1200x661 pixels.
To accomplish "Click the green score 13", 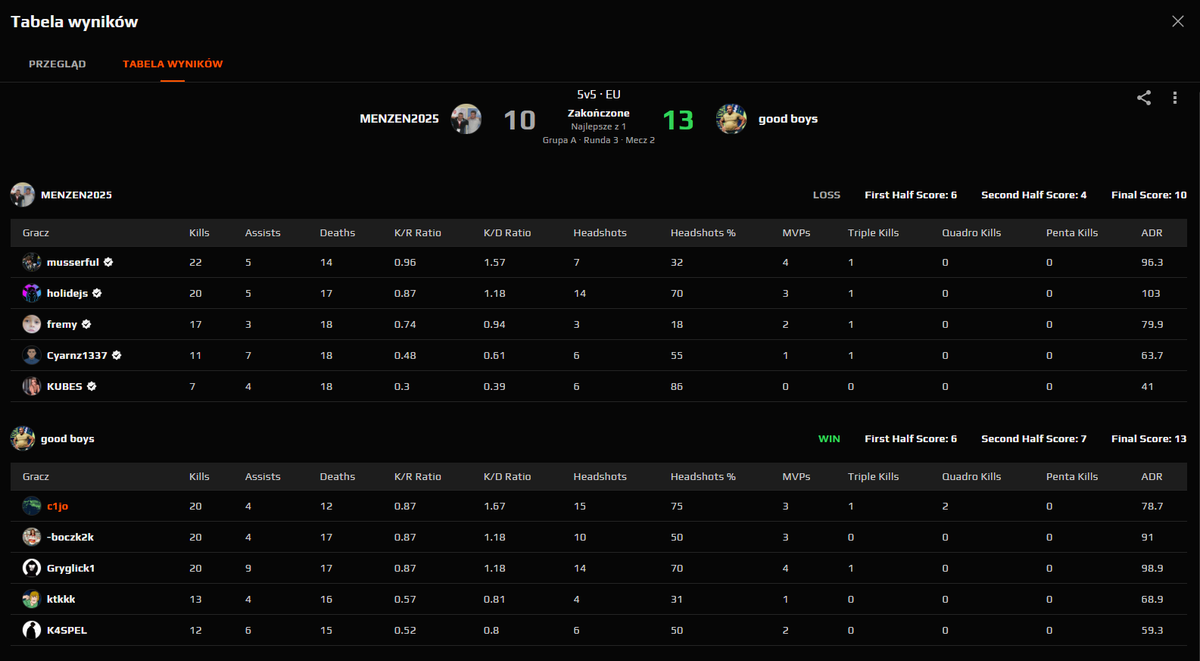I will 678,120.
